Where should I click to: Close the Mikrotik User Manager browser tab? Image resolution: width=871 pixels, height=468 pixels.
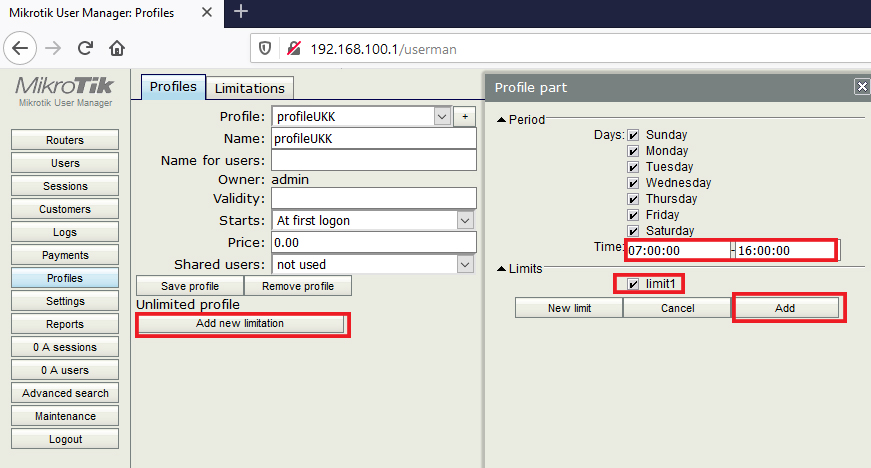click(x=207, y=12)
